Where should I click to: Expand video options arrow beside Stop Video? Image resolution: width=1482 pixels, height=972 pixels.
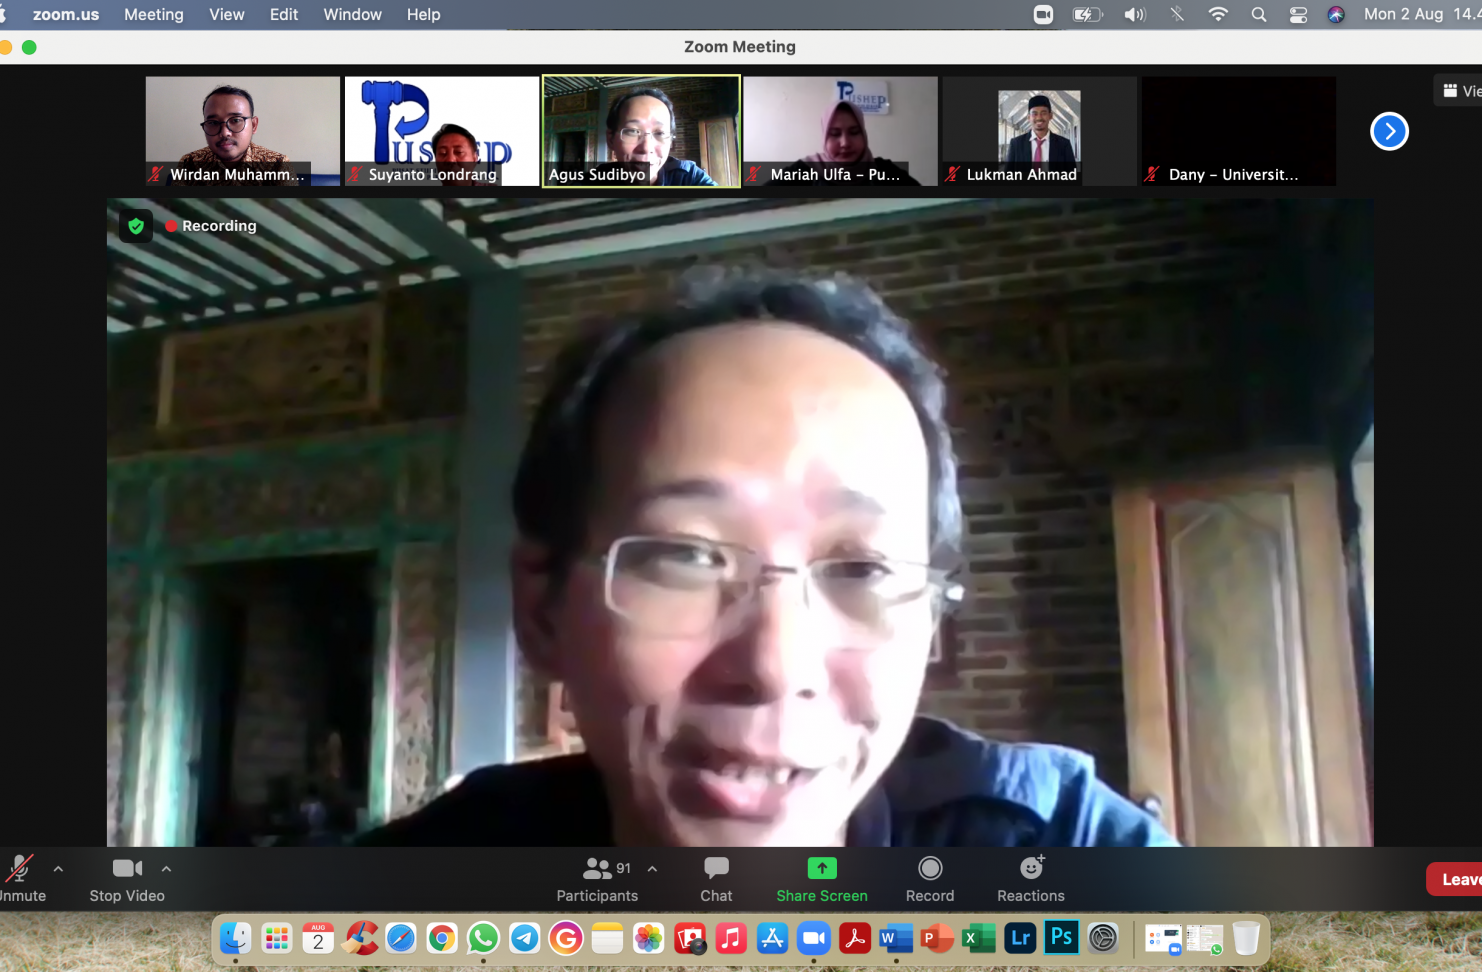(x=166, y=869)
